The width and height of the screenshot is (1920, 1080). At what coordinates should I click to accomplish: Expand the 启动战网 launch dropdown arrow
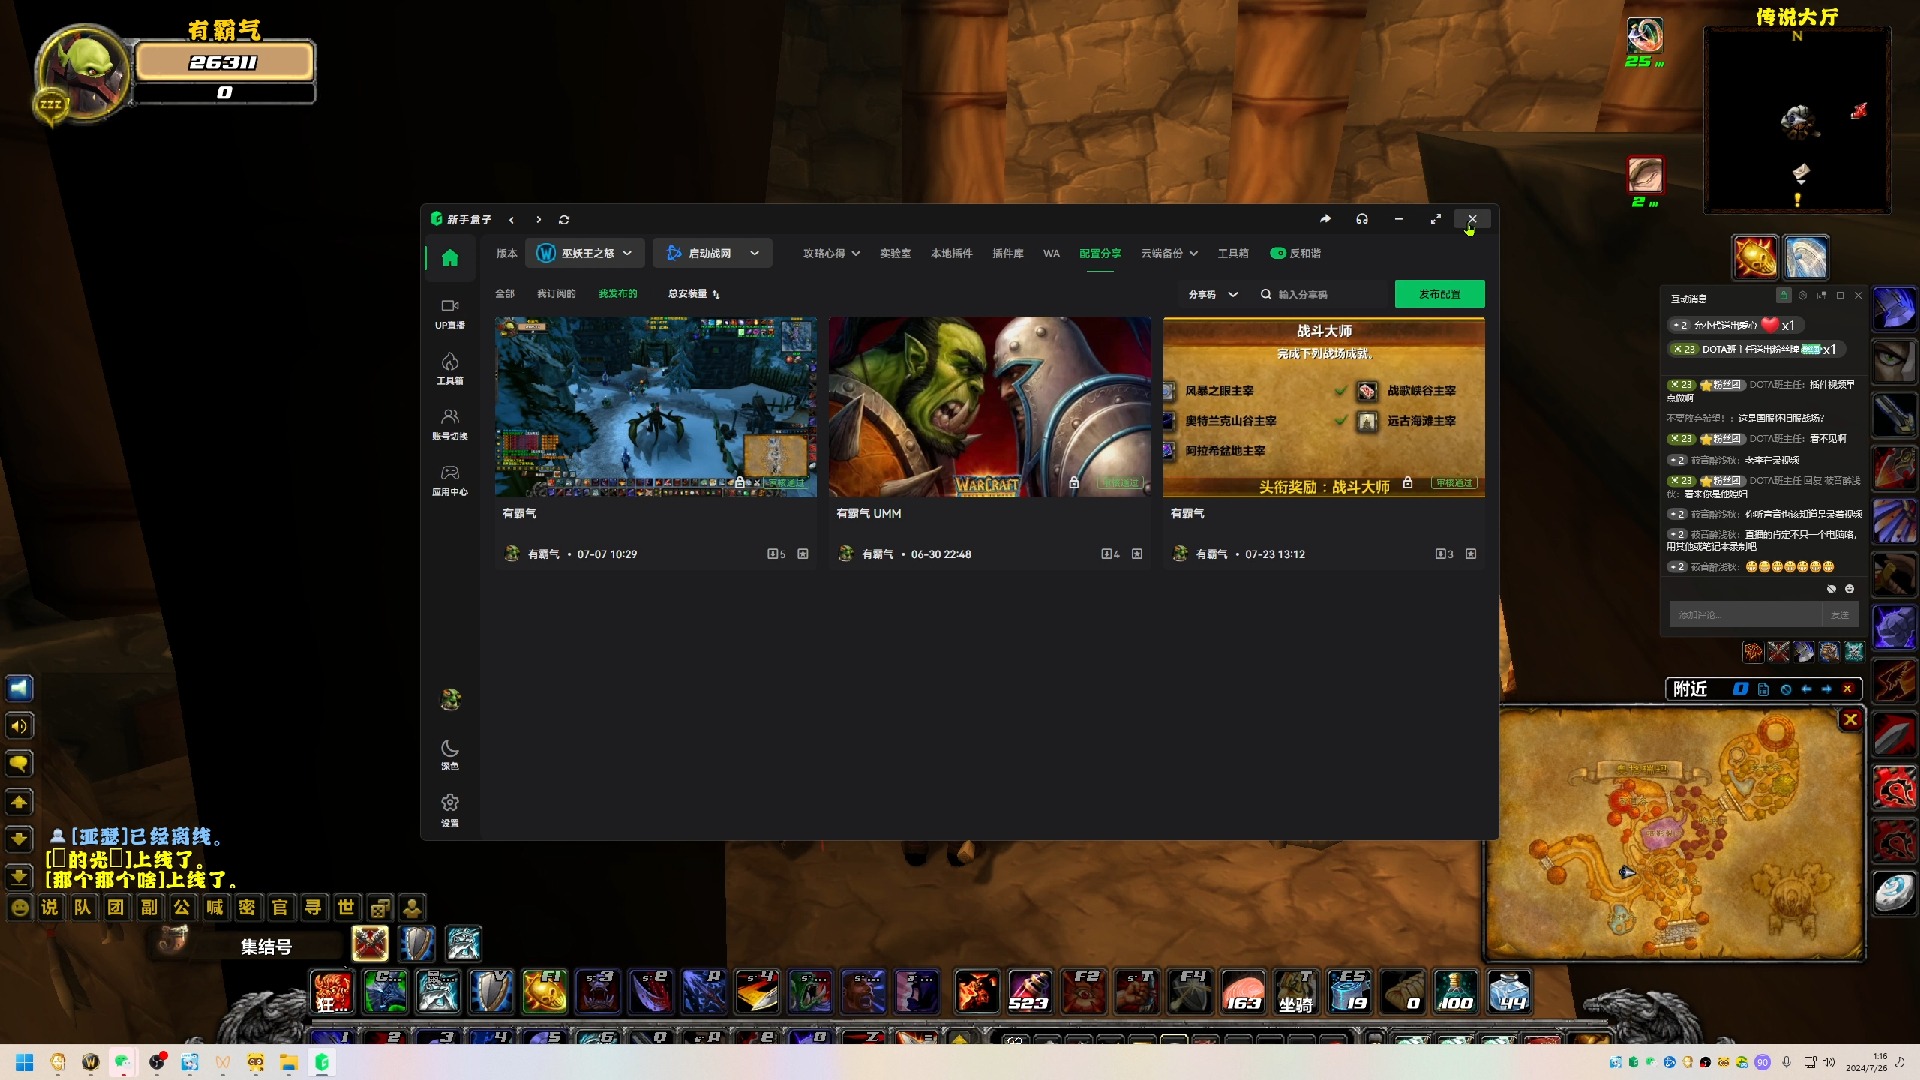(754, 254)
